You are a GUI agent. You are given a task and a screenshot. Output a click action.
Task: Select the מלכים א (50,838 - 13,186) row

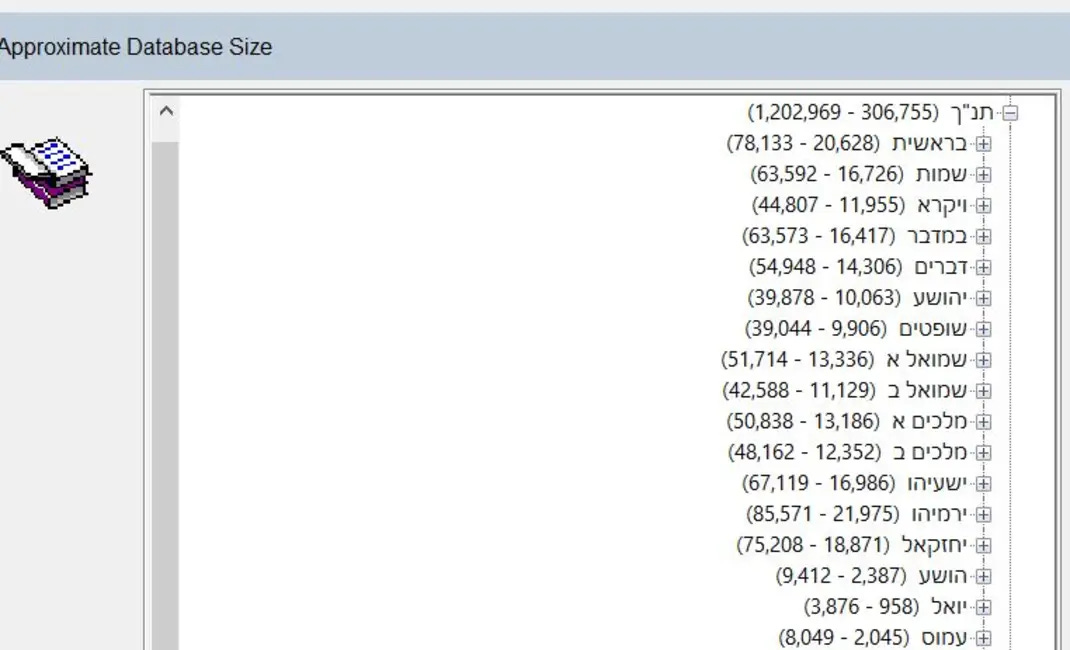tap(847, 421)
